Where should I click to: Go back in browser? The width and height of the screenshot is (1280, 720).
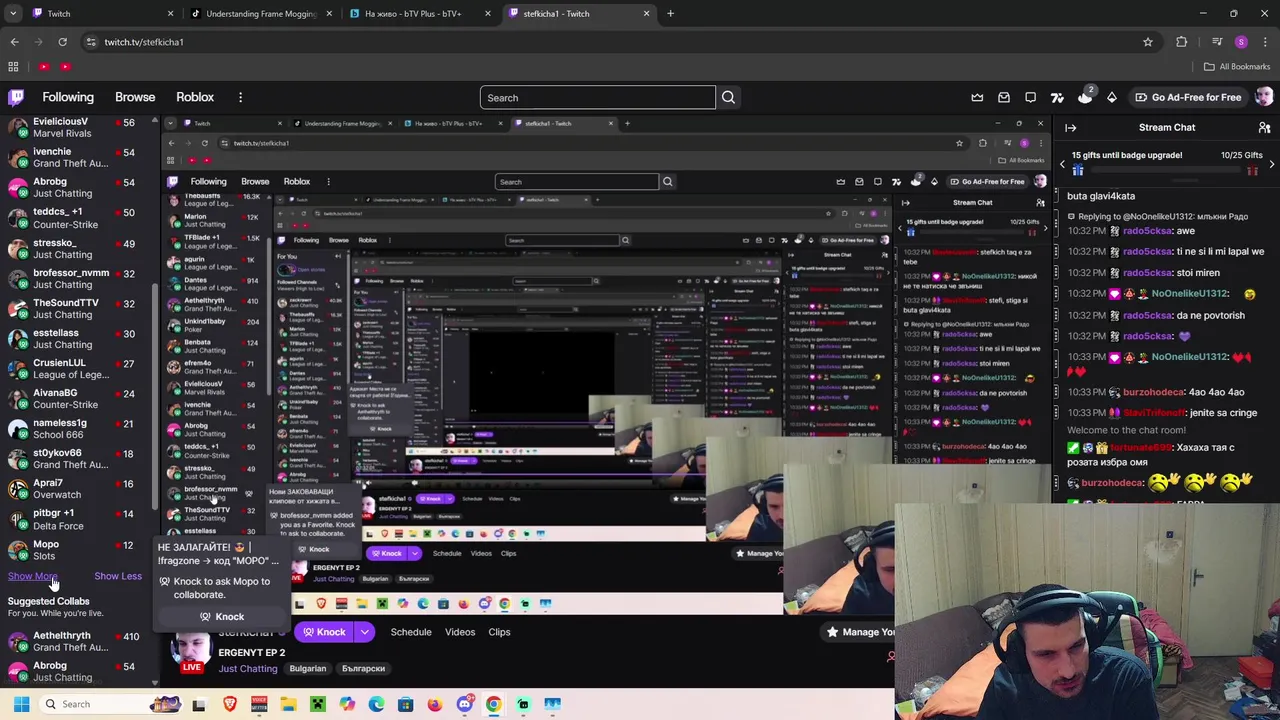(x=14, y=42)
